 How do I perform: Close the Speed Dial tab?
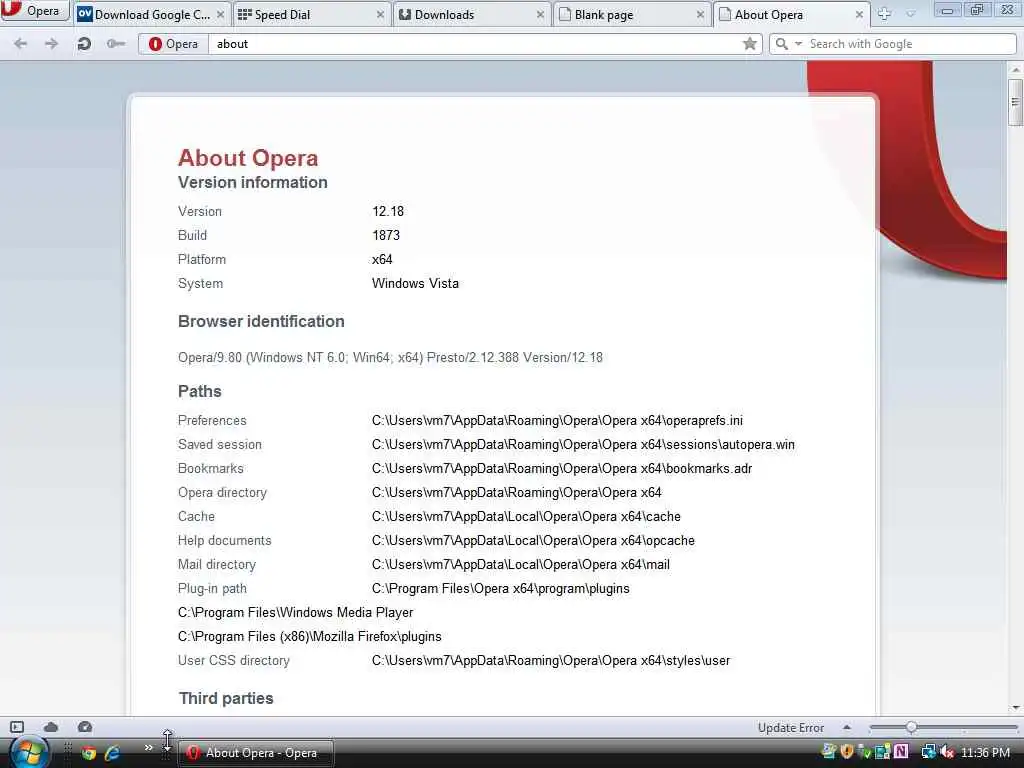pyautogui.click(x=380, y=14)
